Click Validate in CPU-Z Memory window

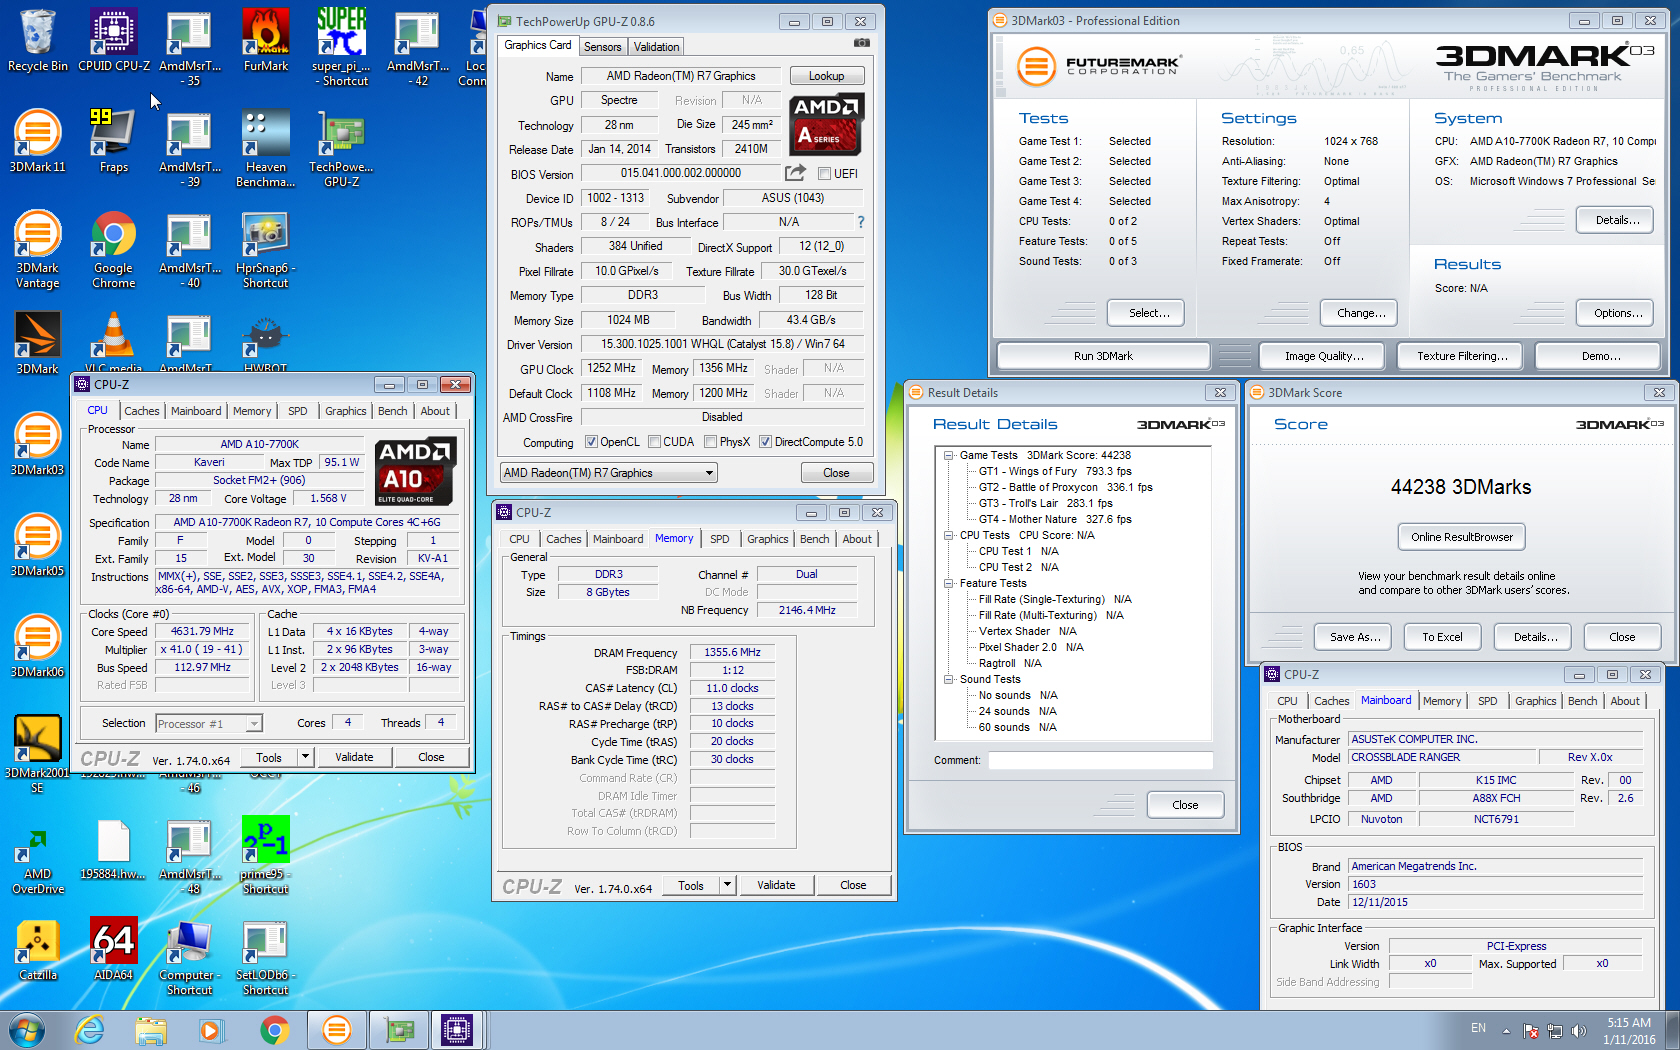776,885
